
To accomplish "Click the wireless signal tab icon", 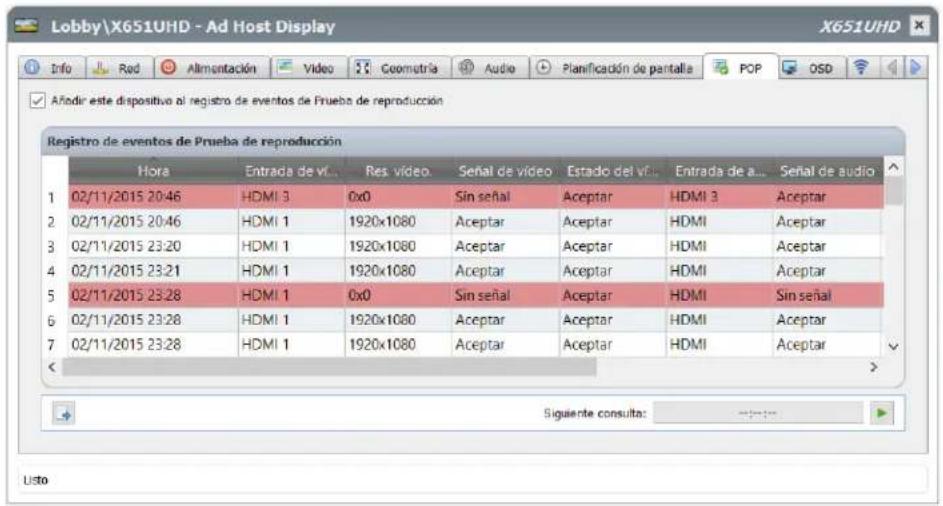I will 861,68.
